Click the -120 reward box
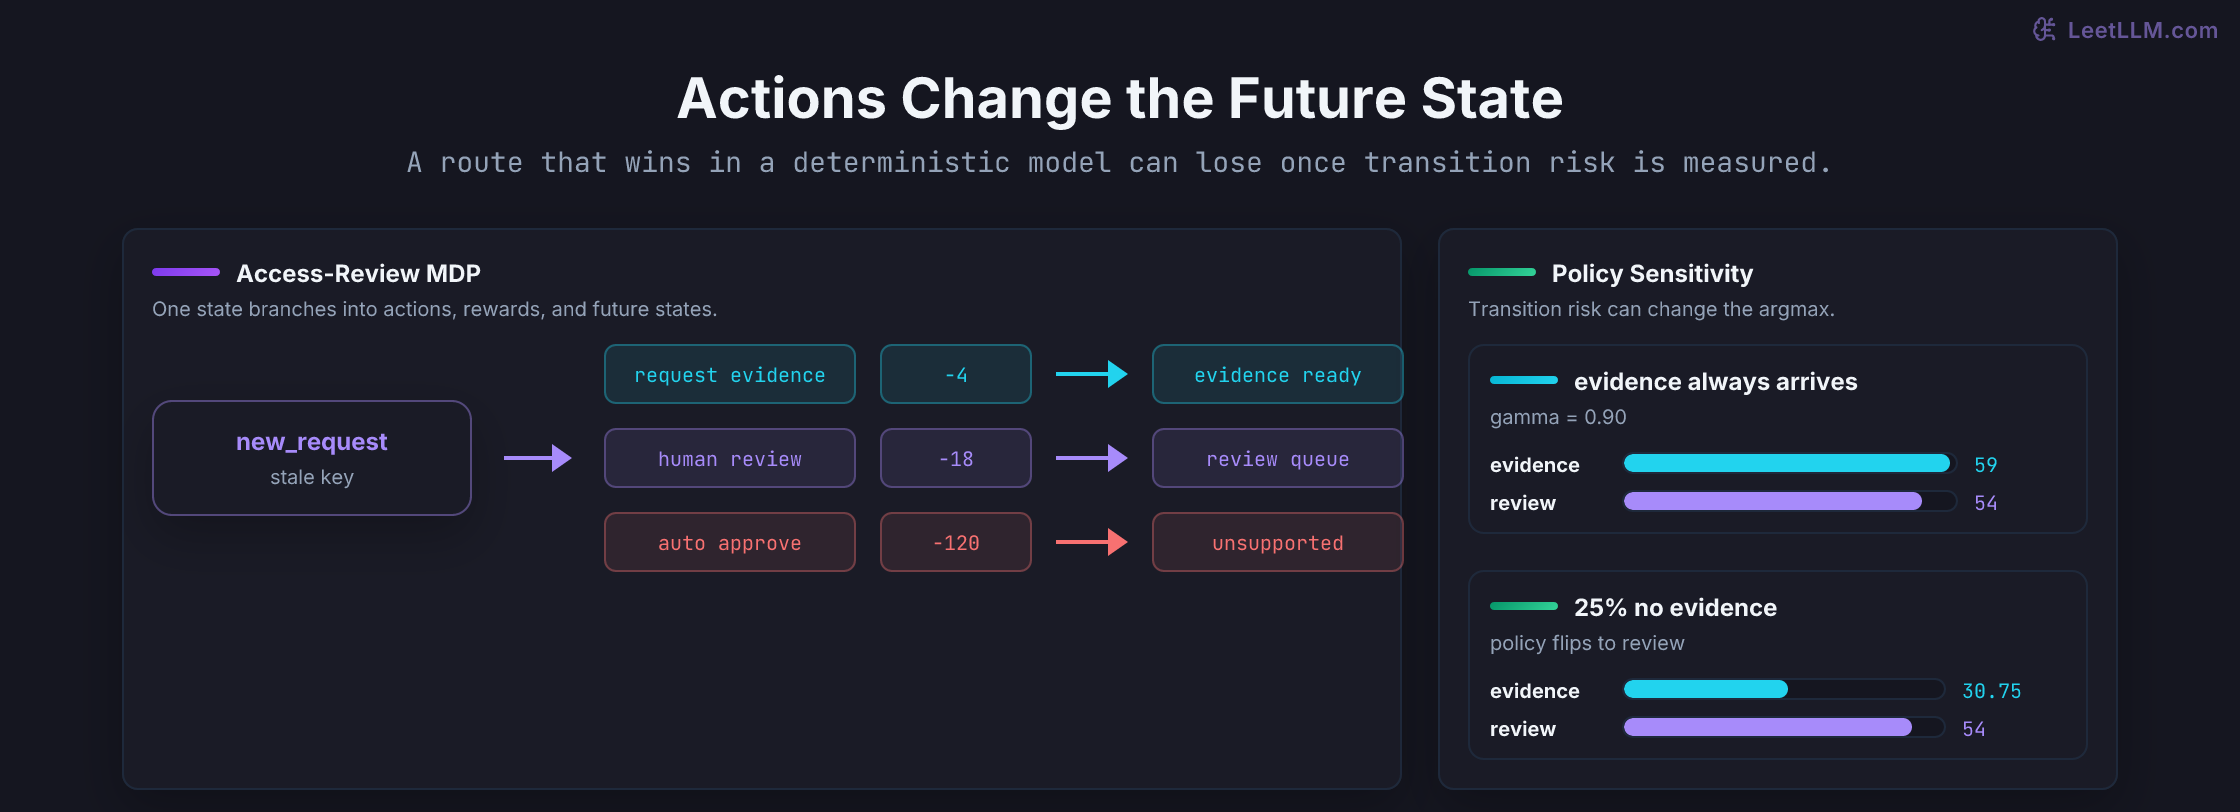 click(x=956, y=542)
